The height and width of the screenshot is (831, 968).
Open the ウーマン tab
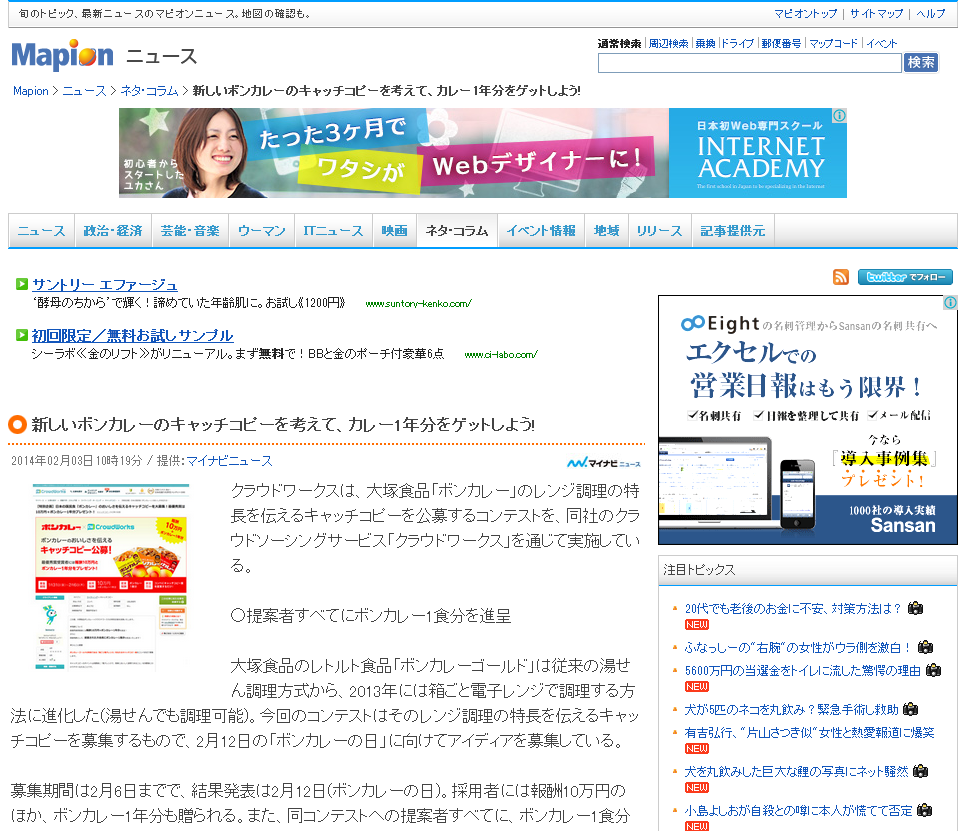(x=262, y=231)
